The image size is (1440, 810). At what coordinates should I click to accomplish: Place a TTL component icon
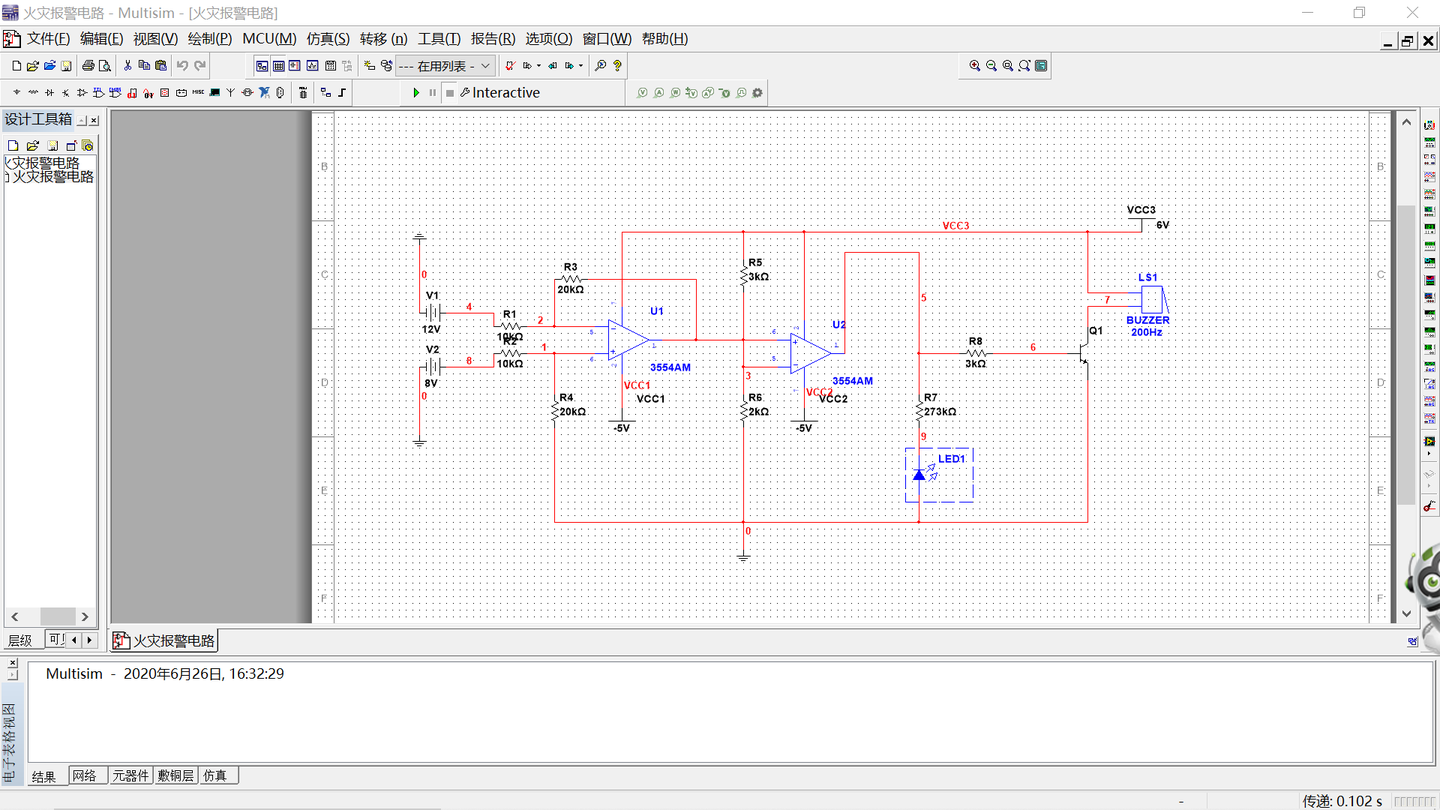[x=98, y=92]
